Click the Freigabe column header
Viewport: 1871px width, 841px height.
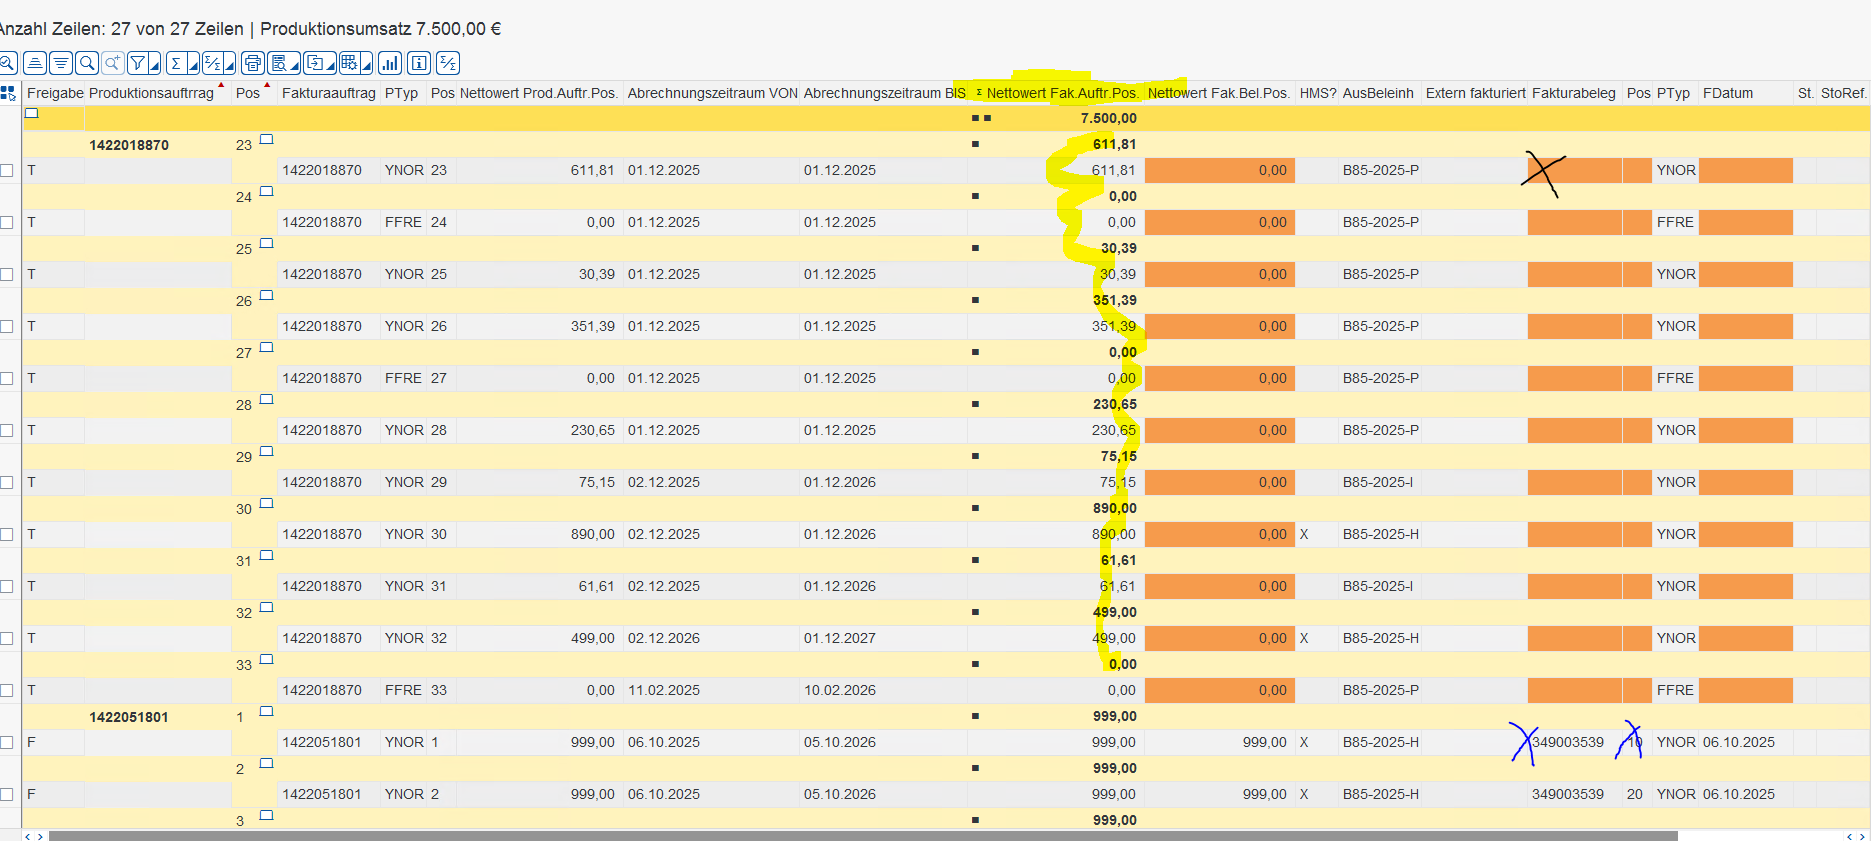pos(55,93)
